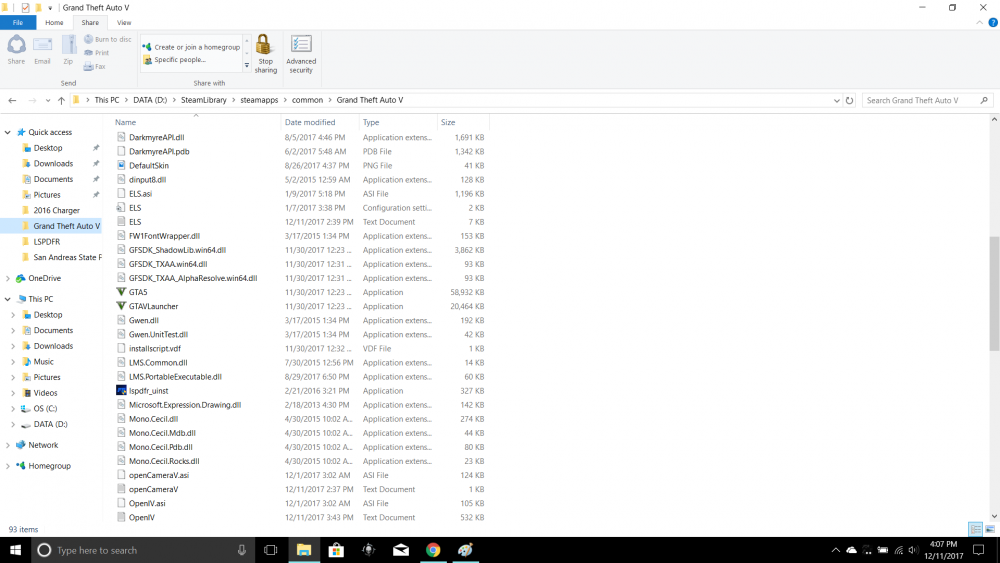Expand OS (C:) drive node
Viewport: 1000px width, 563px height.
13,409
